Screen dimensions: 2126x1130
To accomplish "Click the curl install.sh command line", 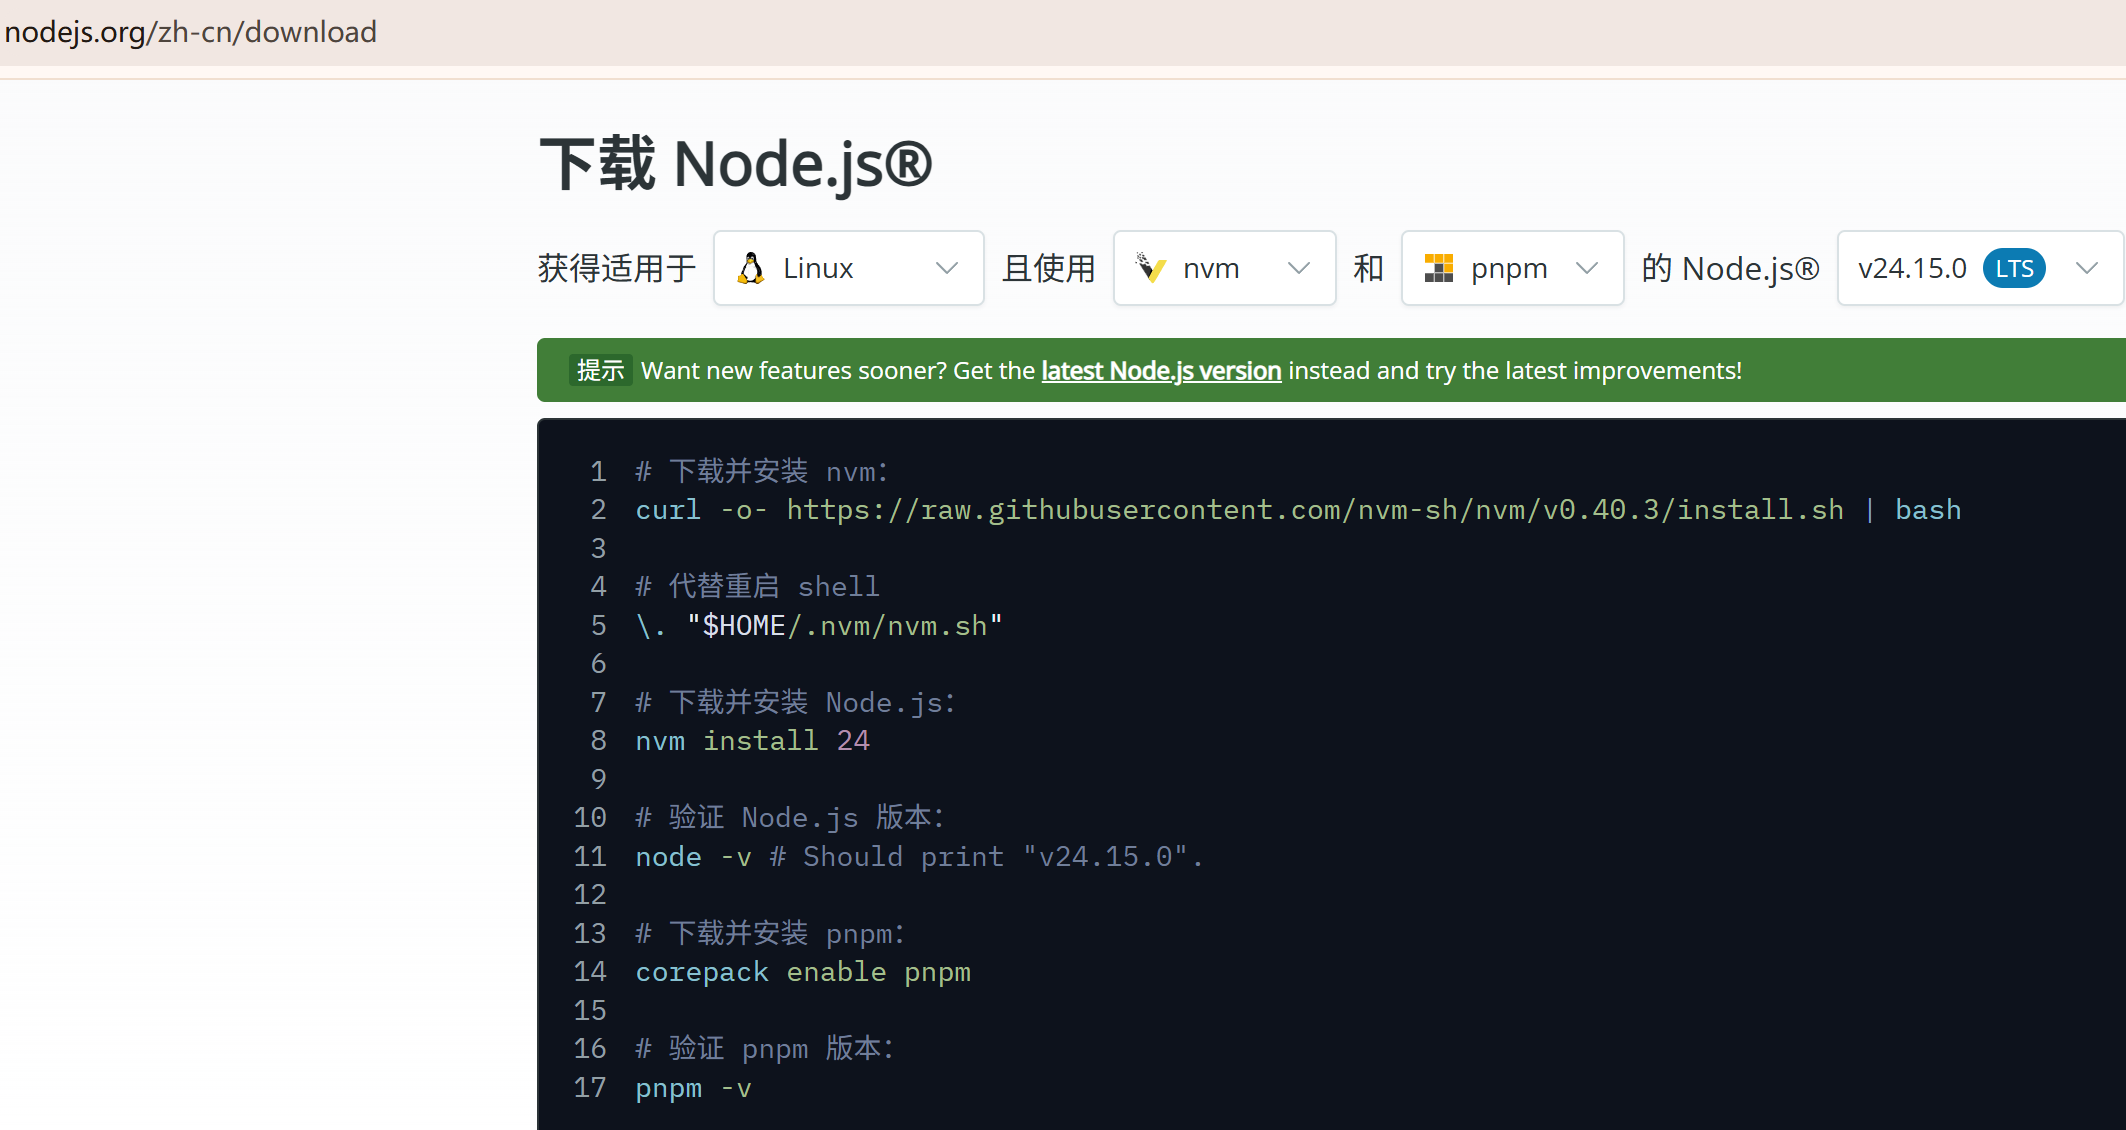I will point(1298,510).
